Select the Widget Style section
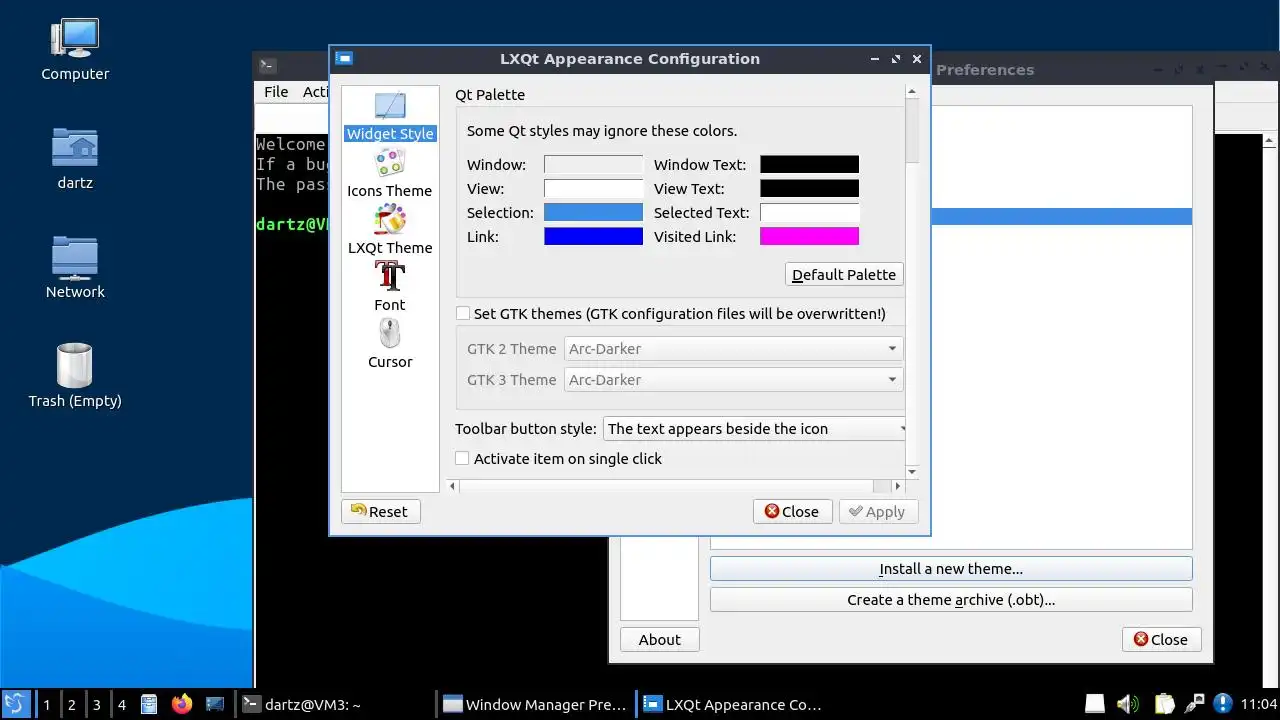 [x=390, y=116]
